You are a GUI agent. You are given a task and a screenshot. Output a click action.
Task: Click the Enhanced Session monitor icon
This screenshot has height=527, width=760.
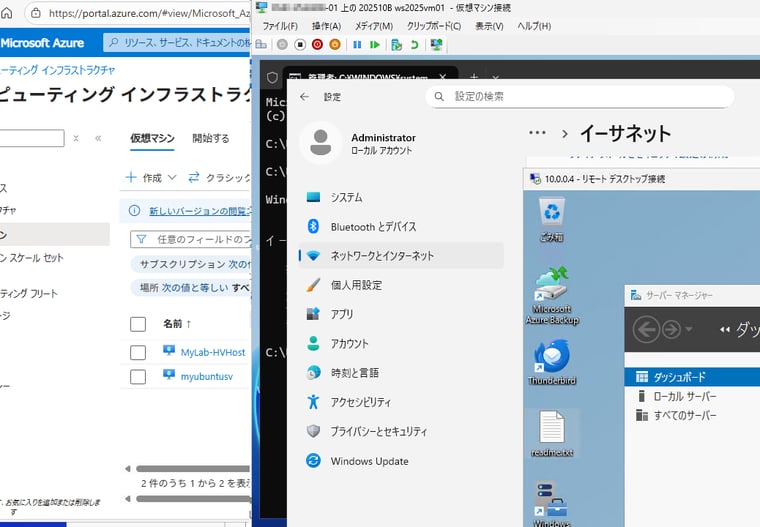click(x=436, y=45)
